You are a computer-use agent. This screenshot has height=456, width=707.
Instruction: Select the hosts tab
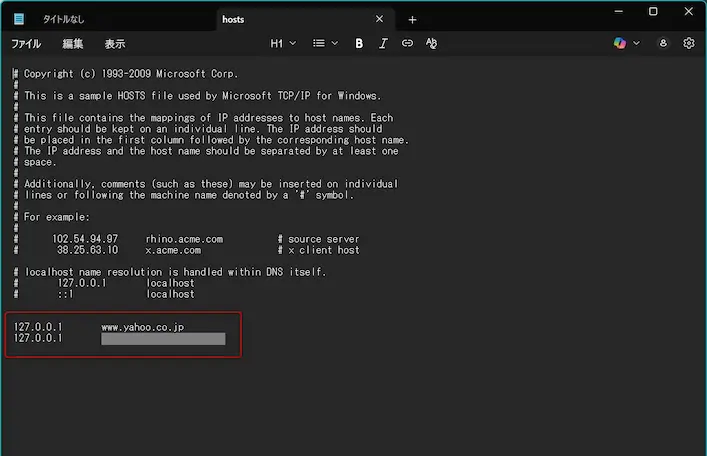235,19
